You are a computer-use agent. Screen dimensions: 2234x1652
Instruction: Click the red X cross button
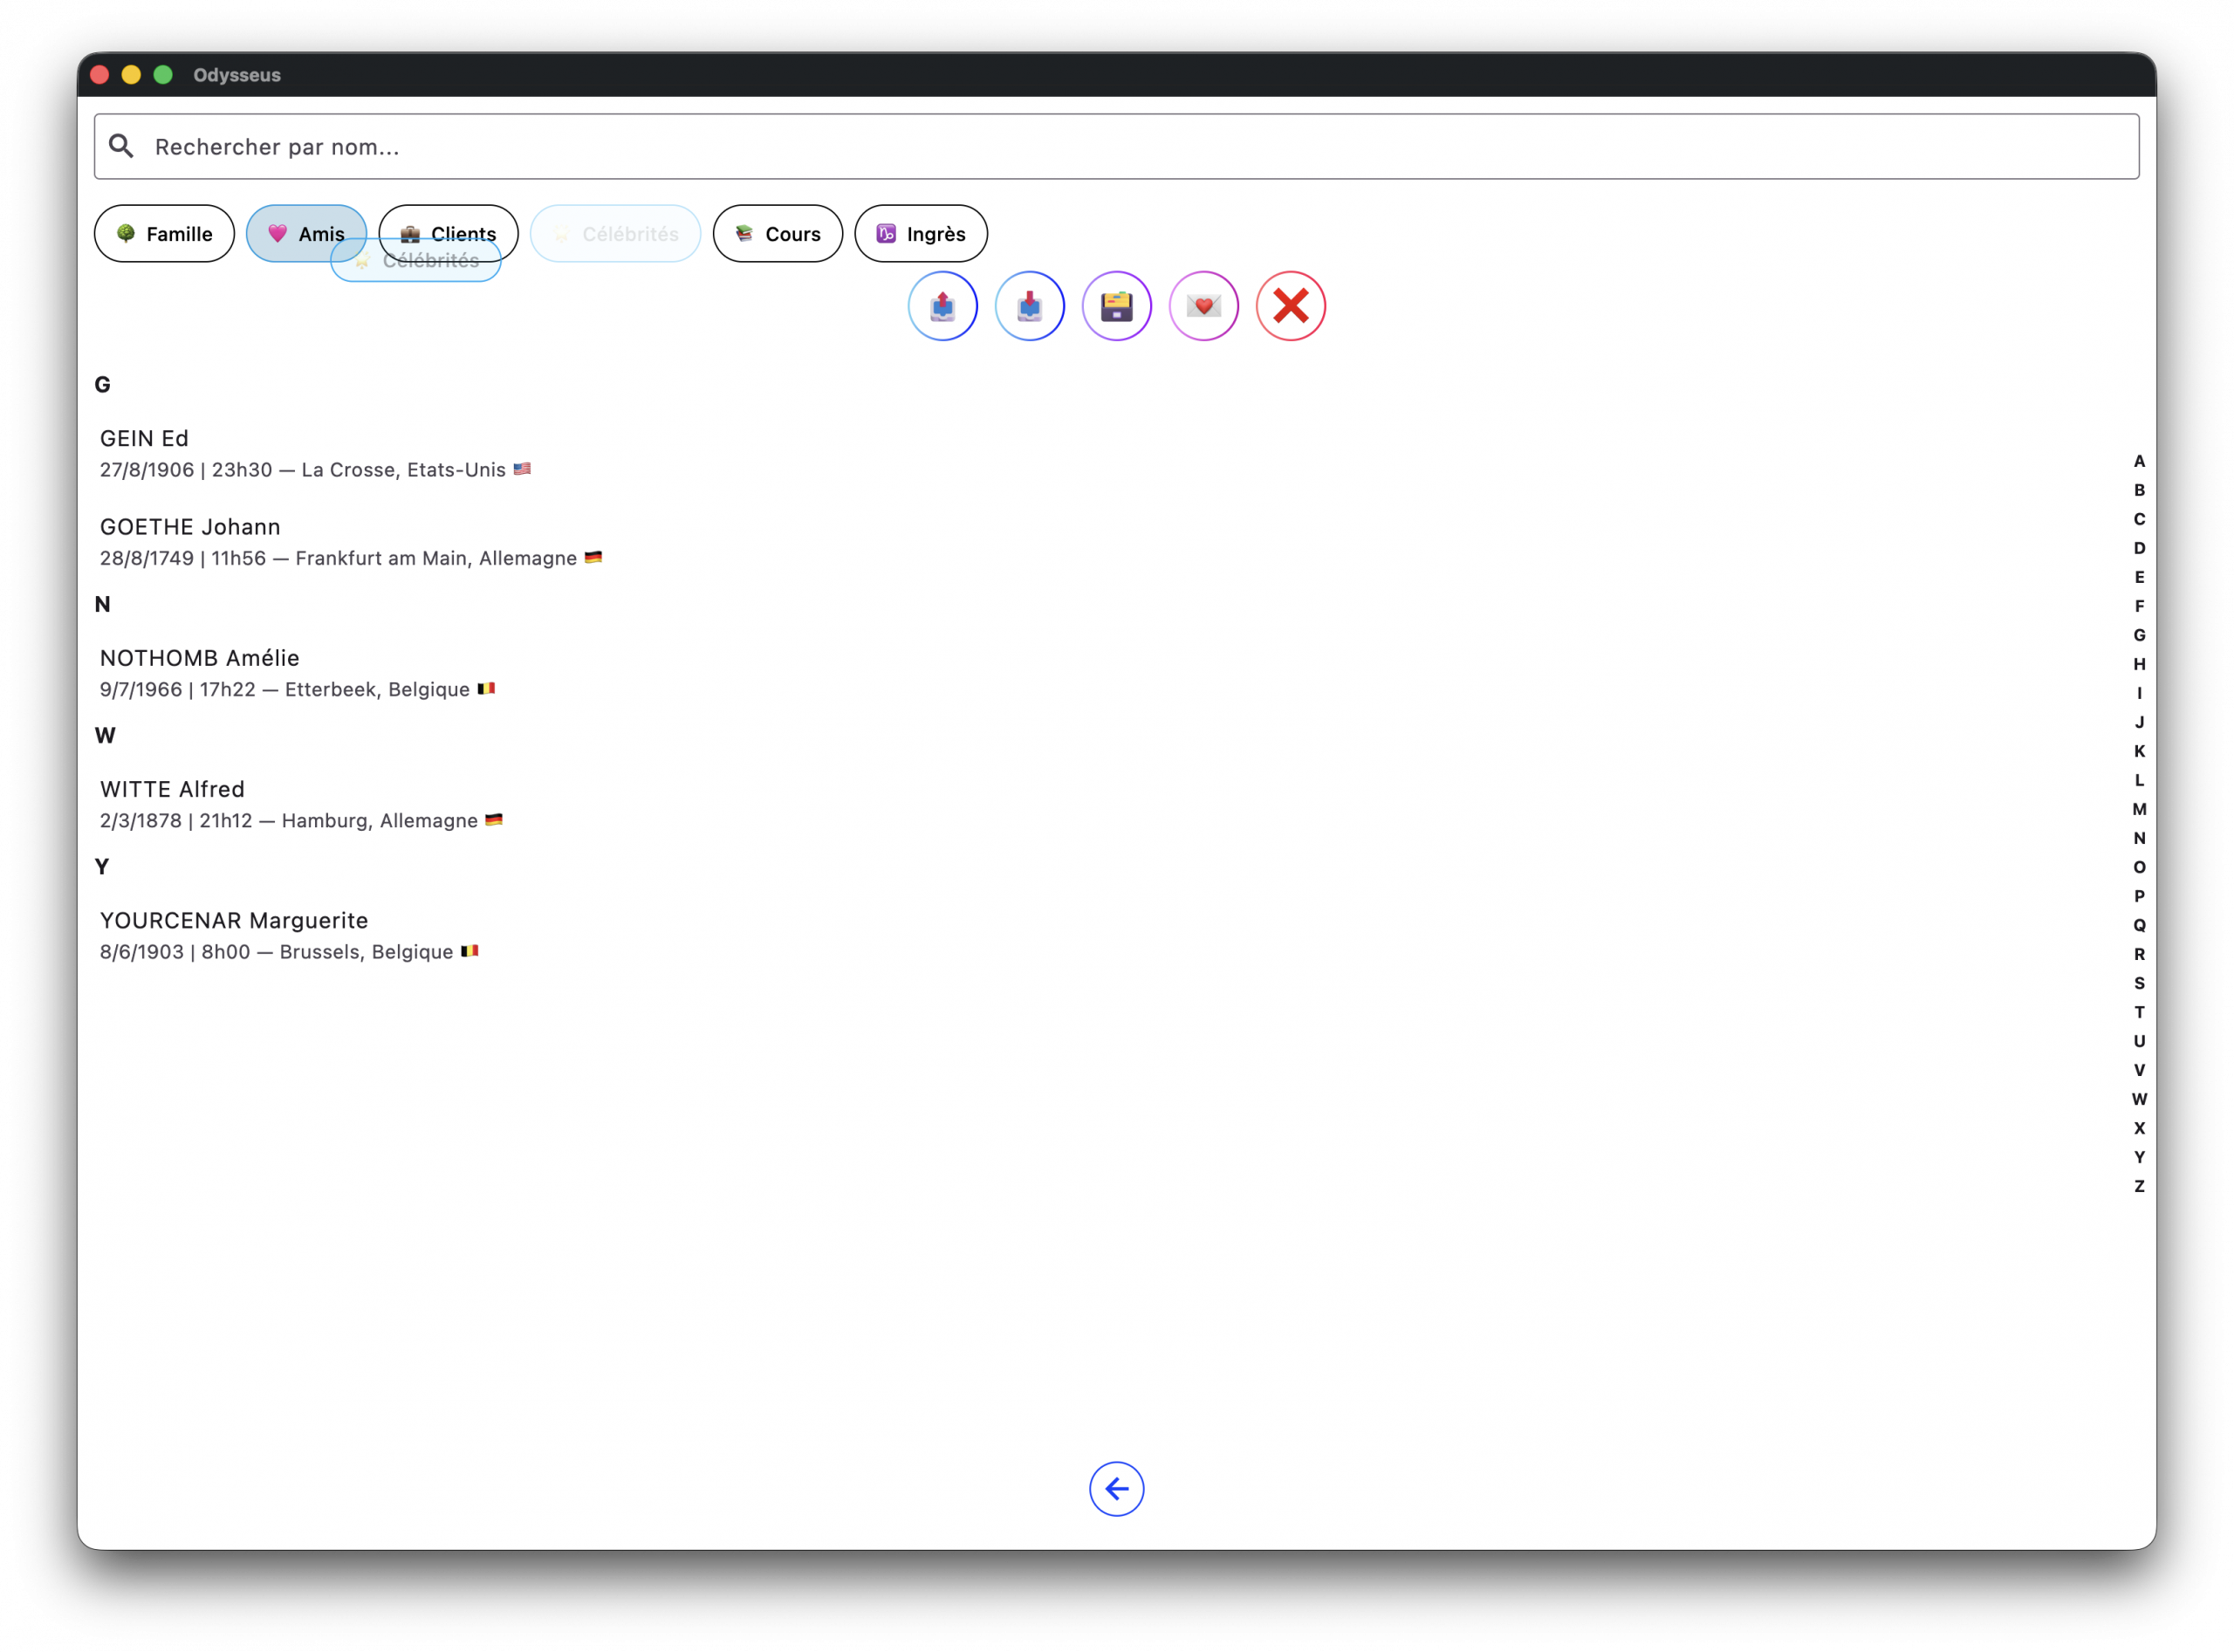point(1290,306)
